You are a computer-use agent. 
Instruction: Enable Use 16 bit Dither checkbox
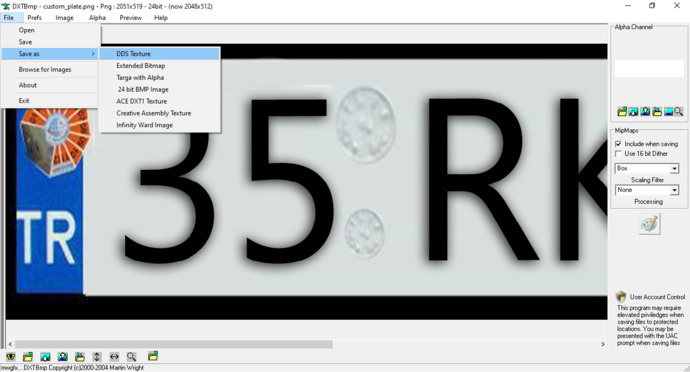click(x=618, y=154)
